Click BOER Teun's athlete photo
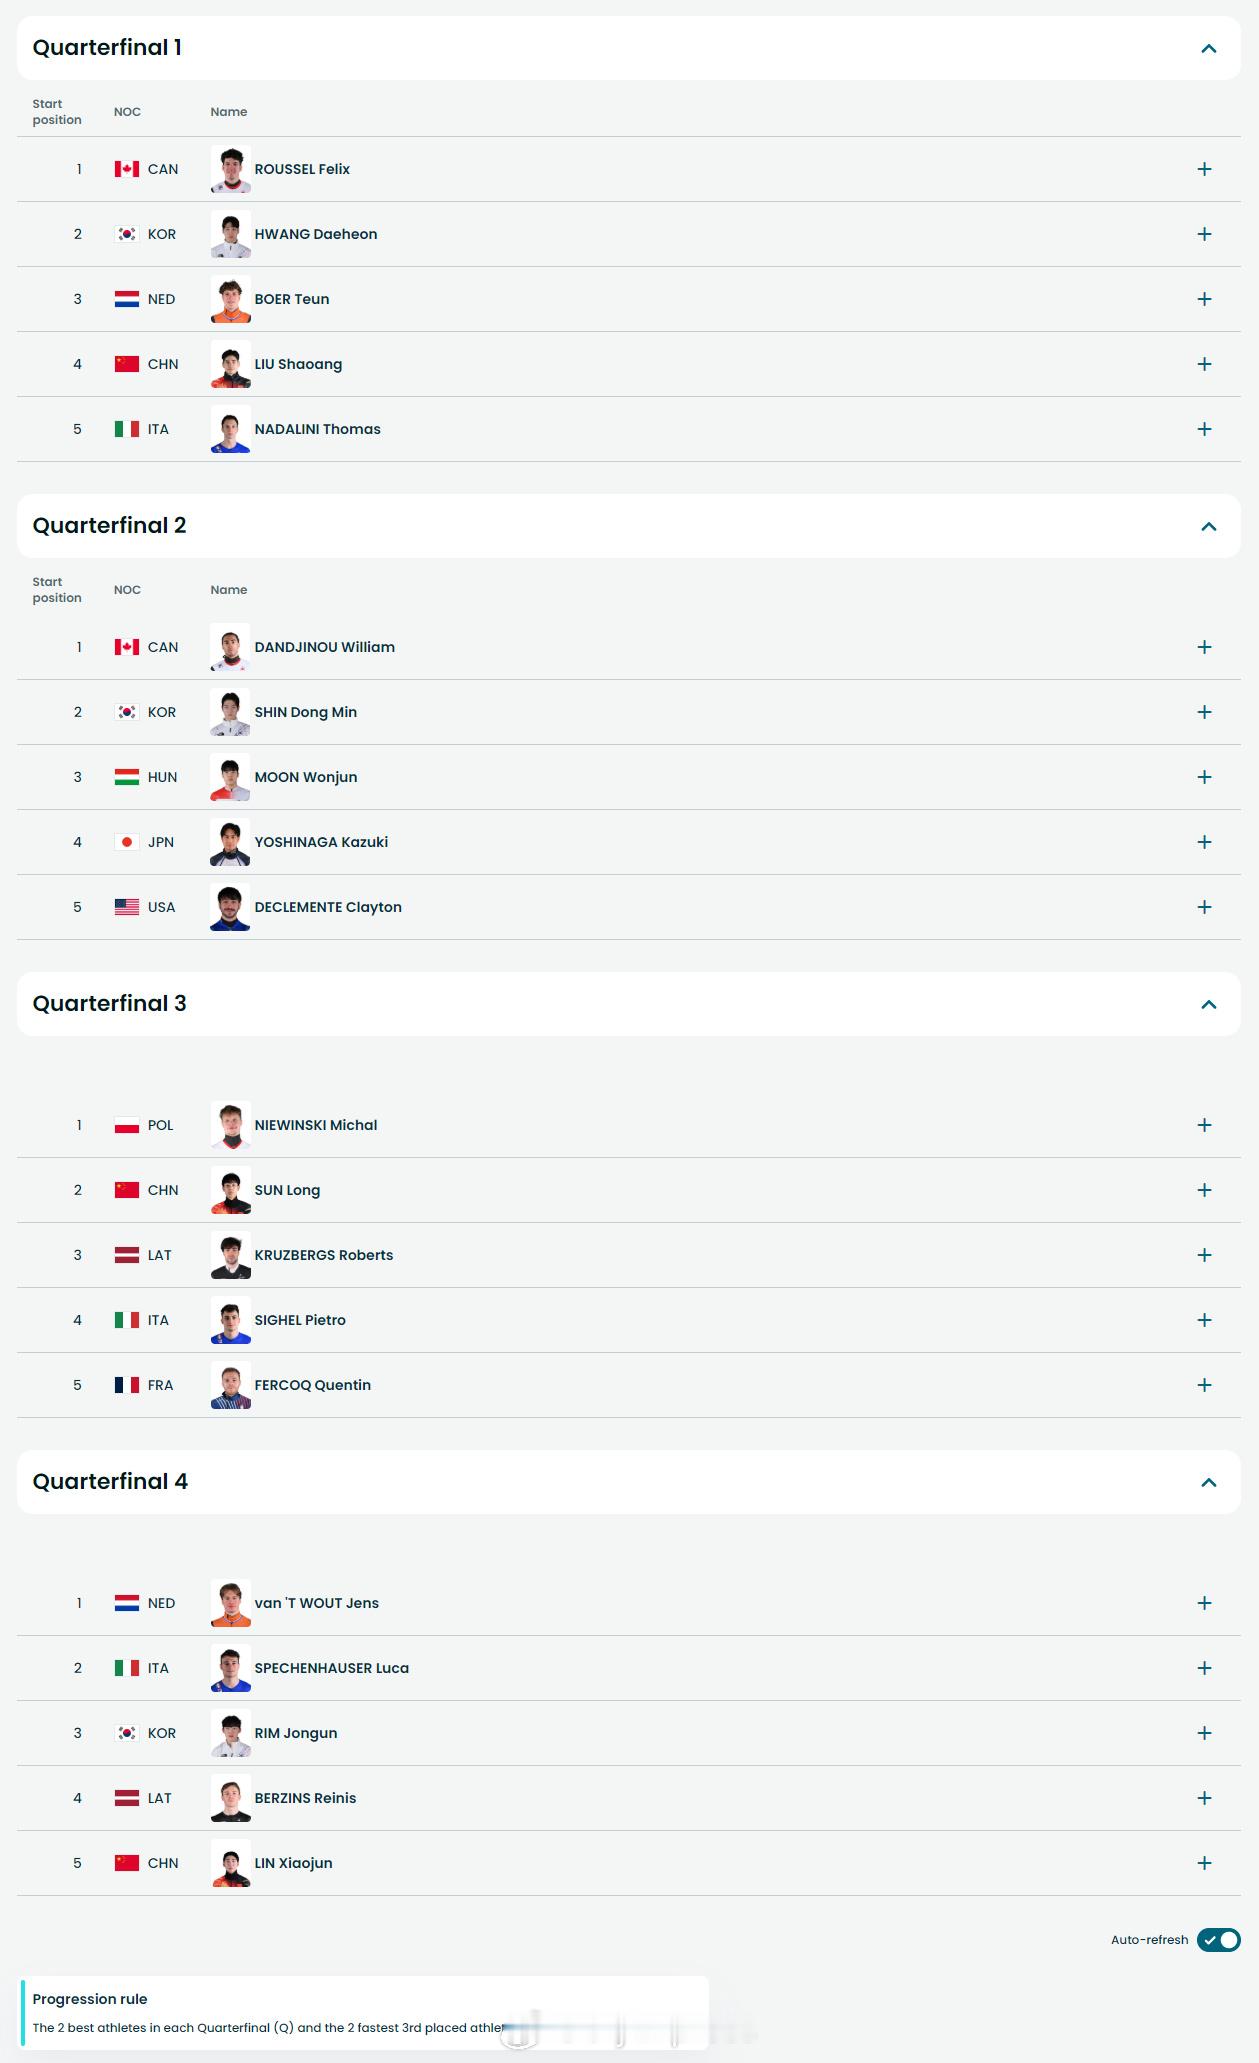 click(230, 299)
